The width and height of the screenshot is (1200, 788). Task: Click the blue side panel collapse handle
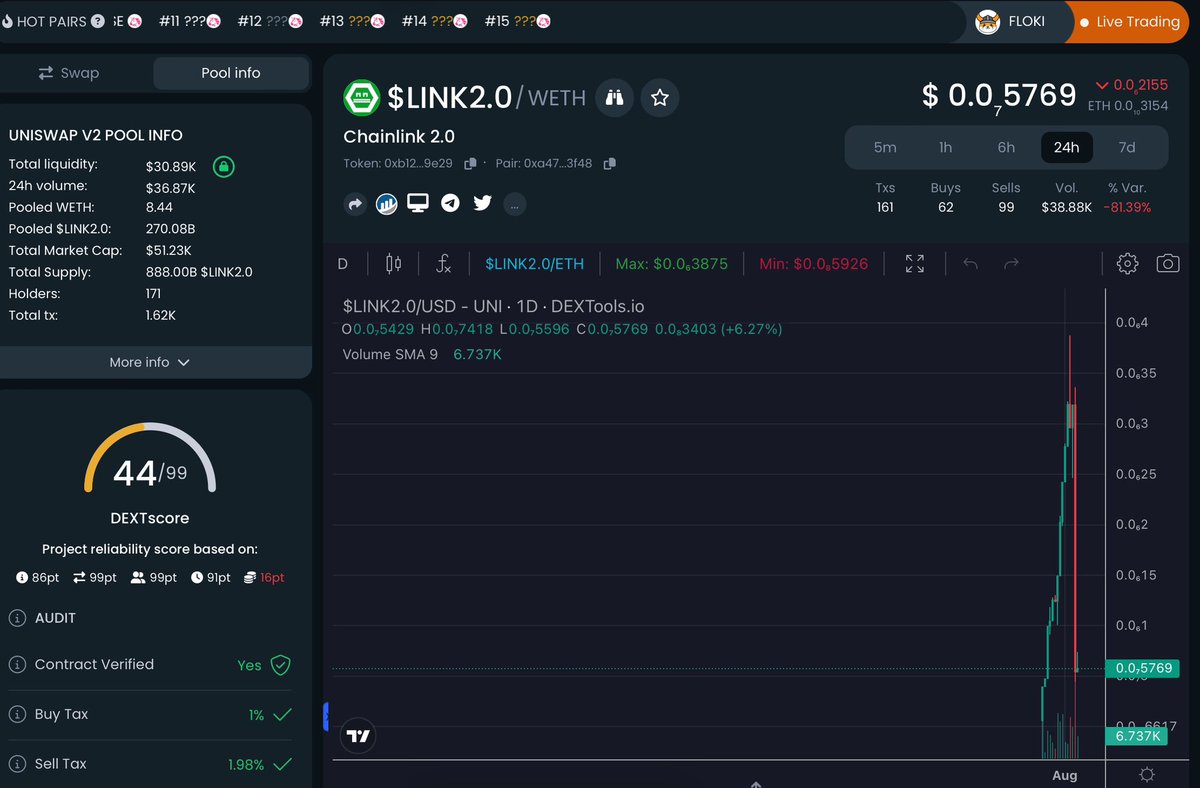click(326, 716)
